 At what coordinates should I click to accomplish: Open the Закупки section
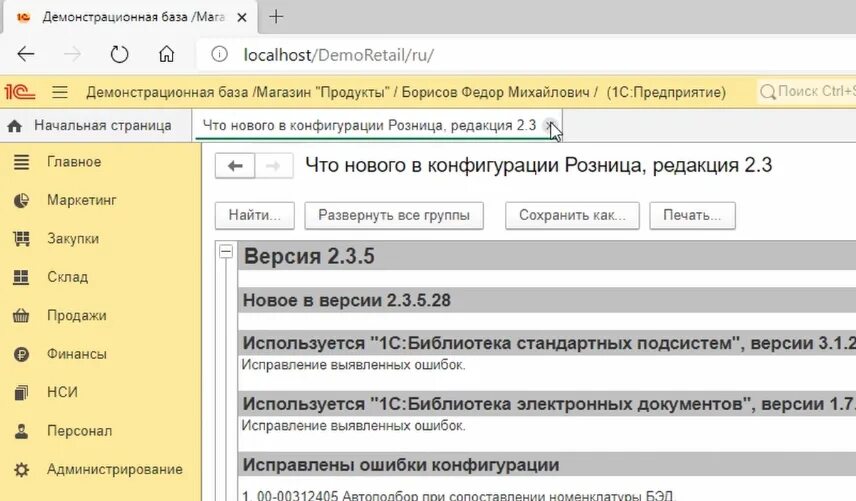(x=73, y=238)
